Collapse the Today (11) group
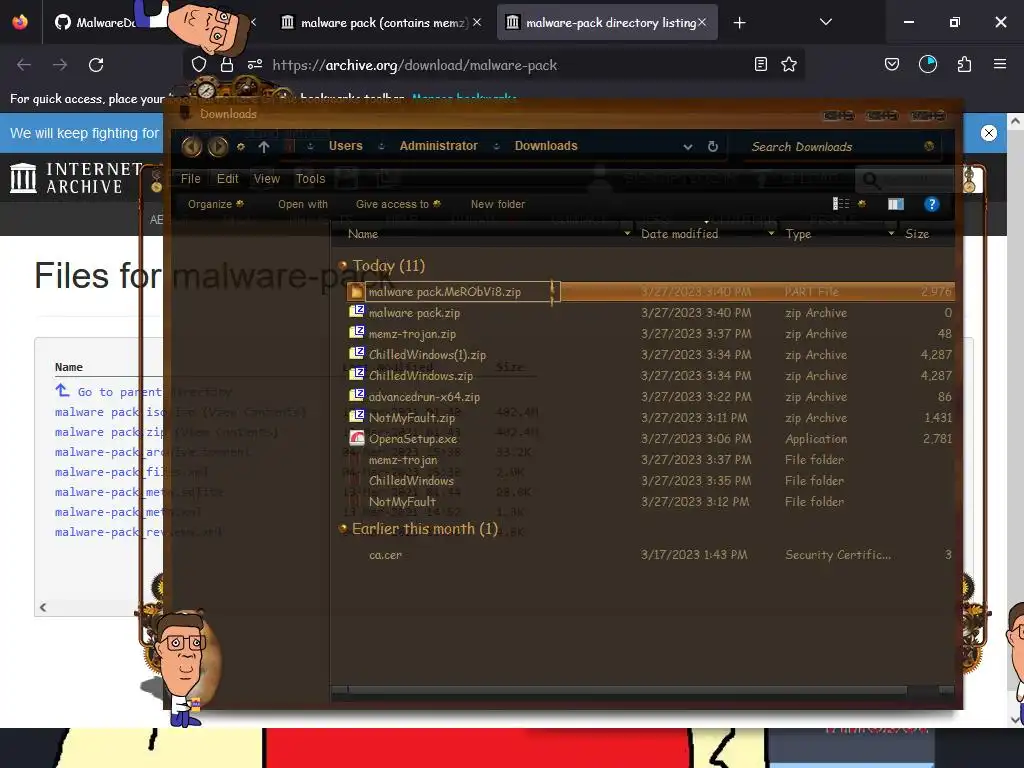Image resolution: width=1024 pixels, height=768 pixels. point(343,265)
